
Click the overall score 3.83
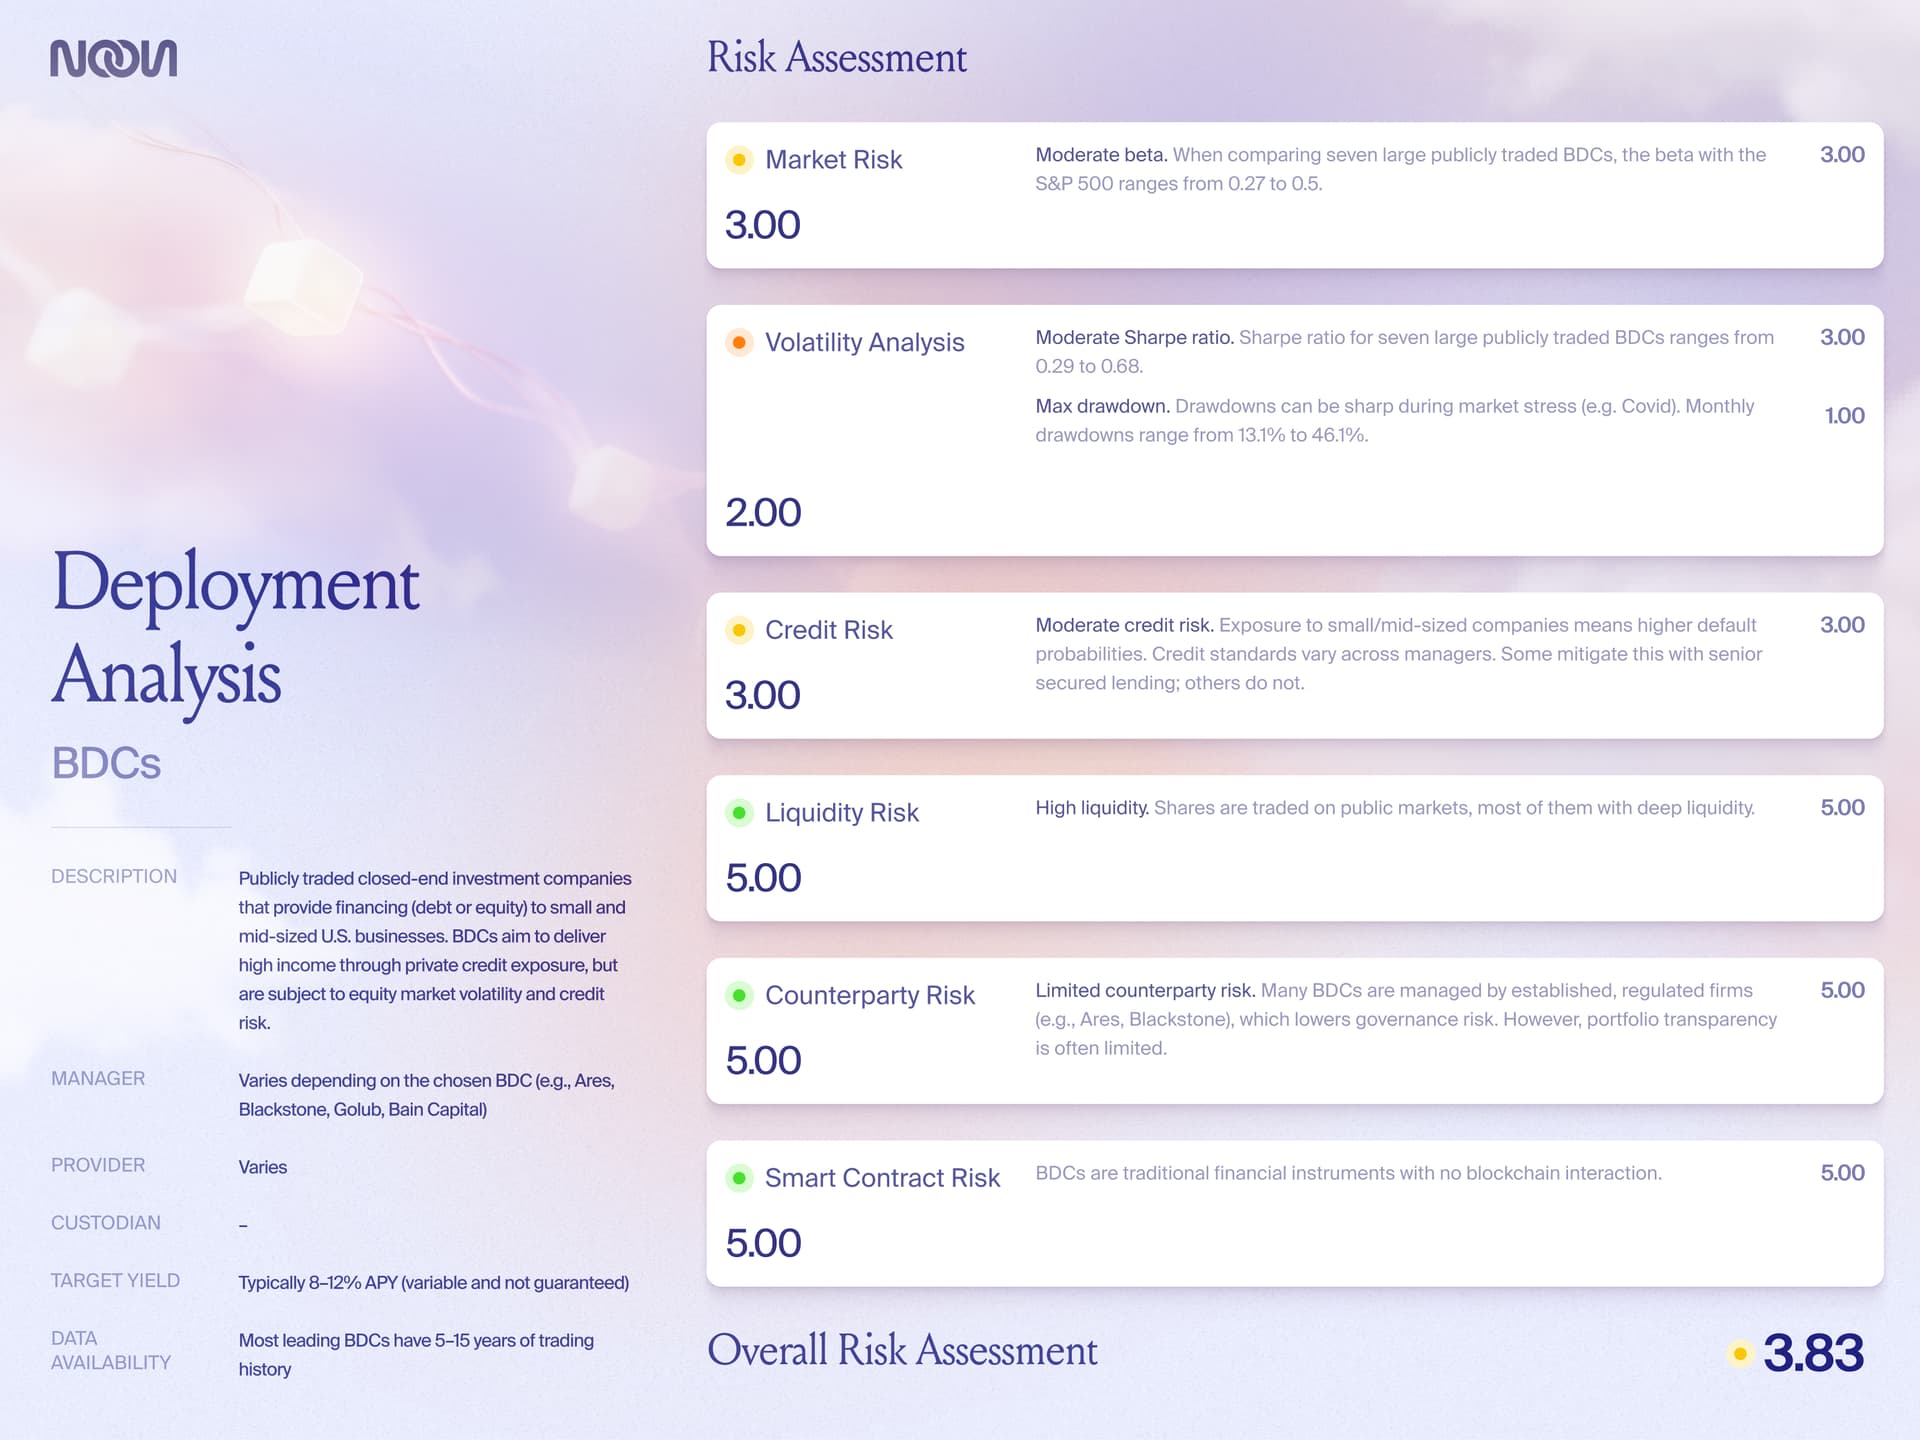(1813, 1353)
